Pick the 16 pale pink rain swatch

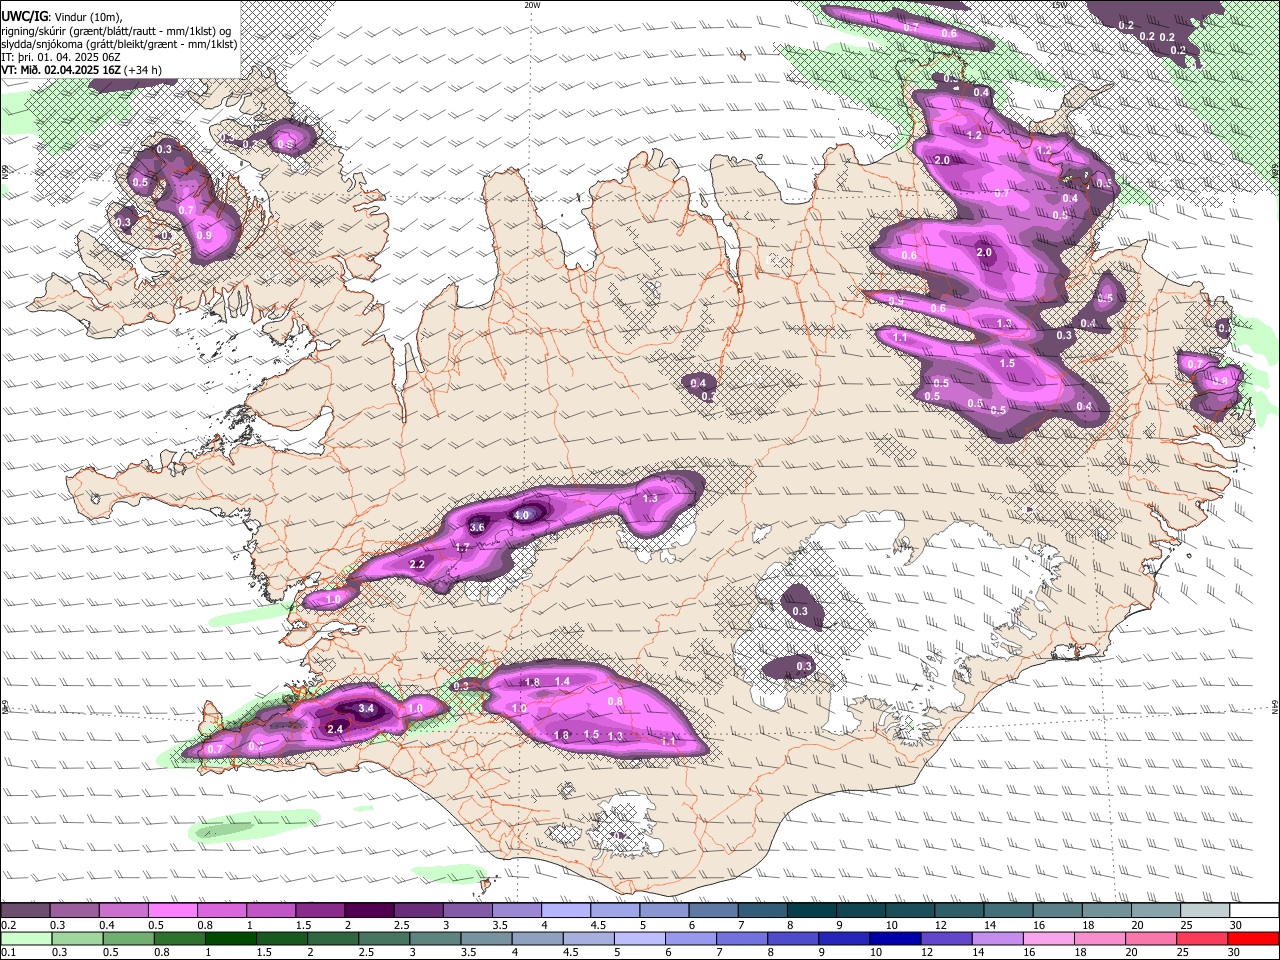(x=1047, y=938)
